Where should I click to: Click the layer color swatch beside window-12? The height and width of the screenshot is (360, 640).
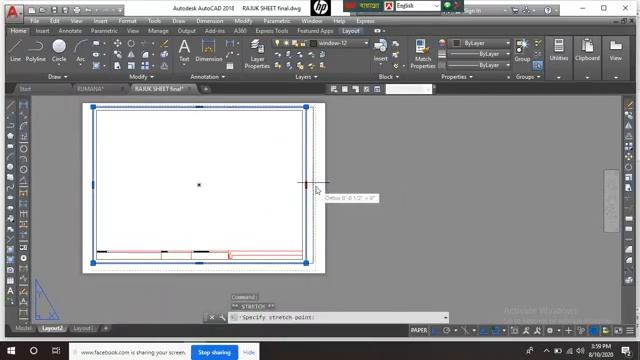[313, 43]
